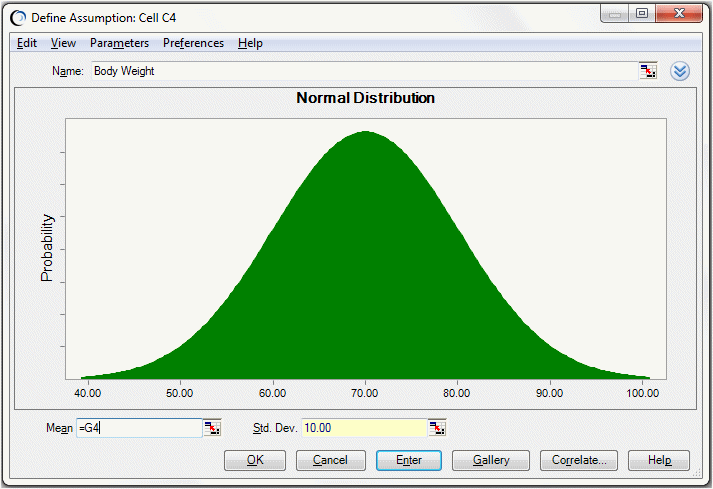Open the Parameters menu
Image resolution: width=713 pixels, height=489 pixels.
(x=119, y=43)
